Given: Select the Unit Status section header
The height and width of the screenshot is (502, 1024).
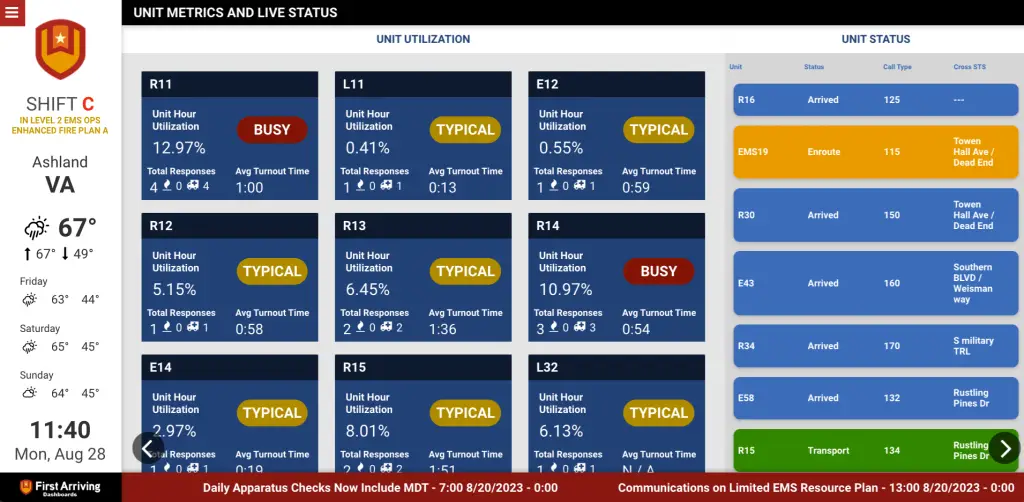Looking at the screenshot, I should click(x=876, y=39).
